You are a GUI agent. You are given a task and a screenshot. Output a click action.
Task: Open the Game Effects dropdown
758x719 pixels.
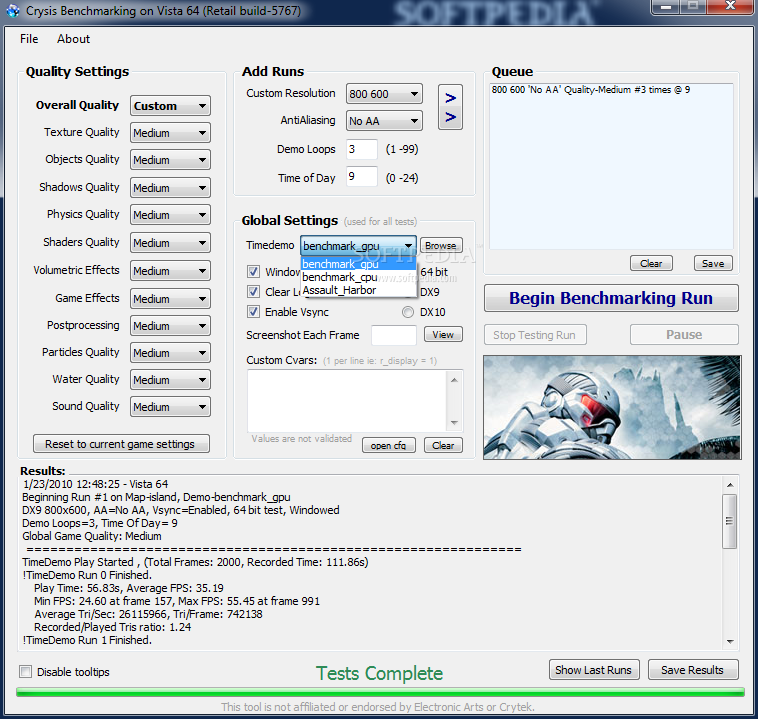coord(170,299)
